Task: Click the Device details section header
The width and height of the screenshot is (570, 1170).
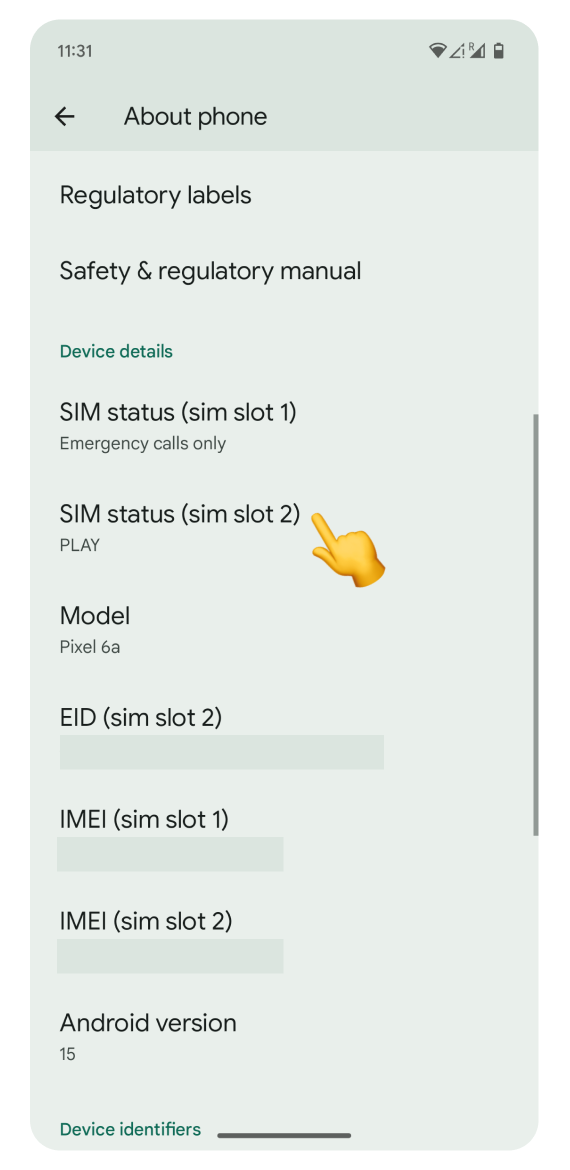Action: pyautogui.click(x=116, y=351)
